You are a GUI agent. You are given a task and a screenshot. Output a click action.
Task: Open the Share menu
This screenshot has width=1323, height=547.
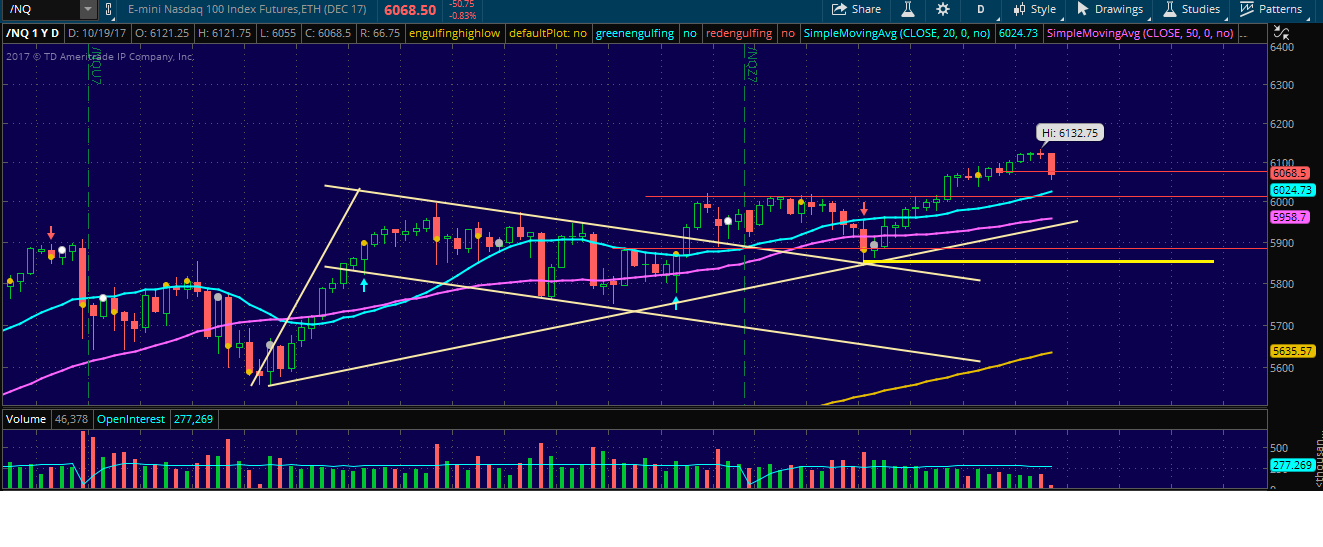pyautogui.click(x=856, y=9)
